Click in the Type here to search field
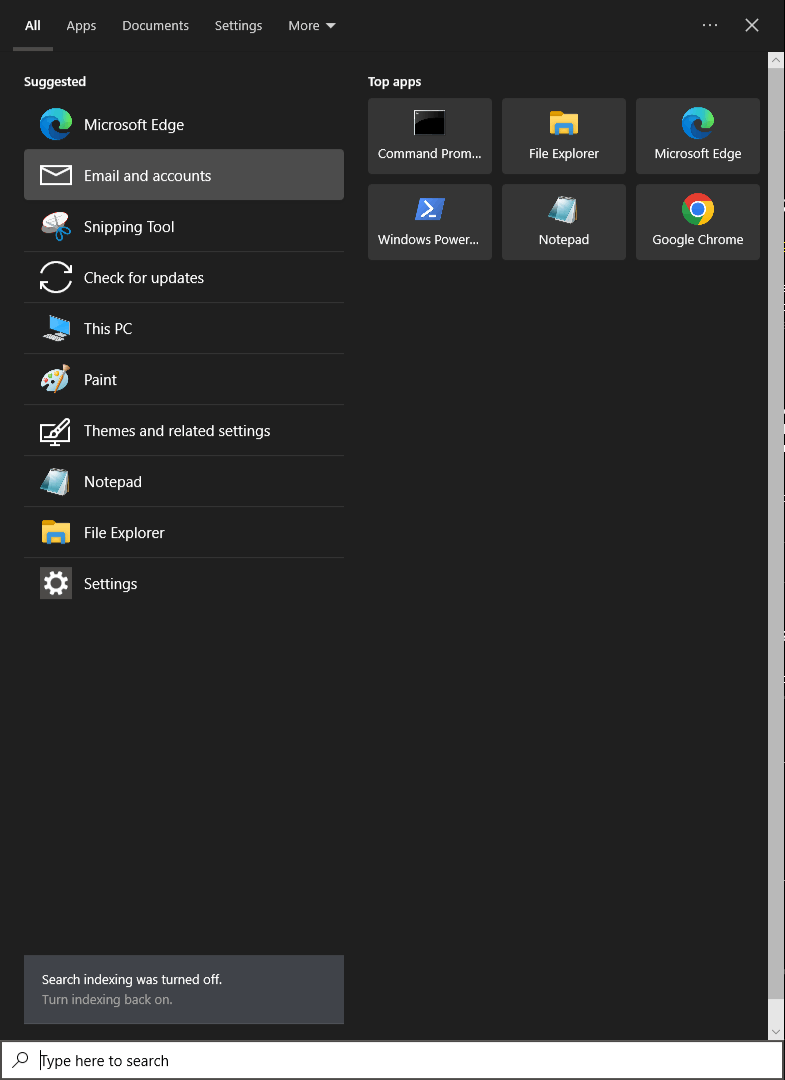Screen dimensions: 785x1080 [x=392, y=1060]
